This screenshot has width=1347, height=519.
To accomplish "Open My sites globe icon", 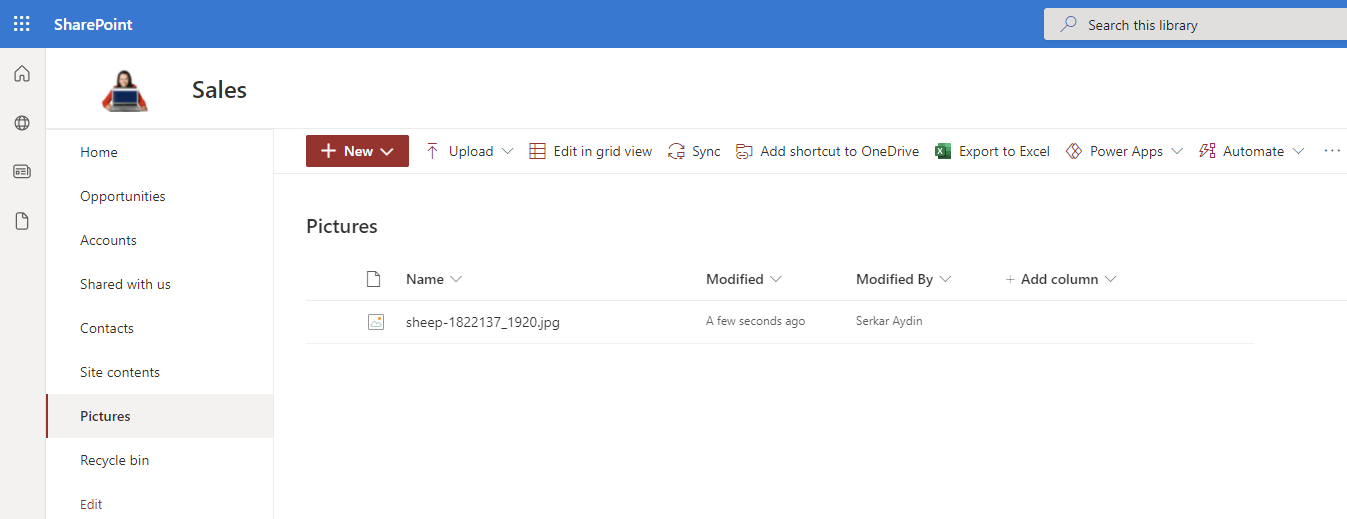I will coord(22,123).
